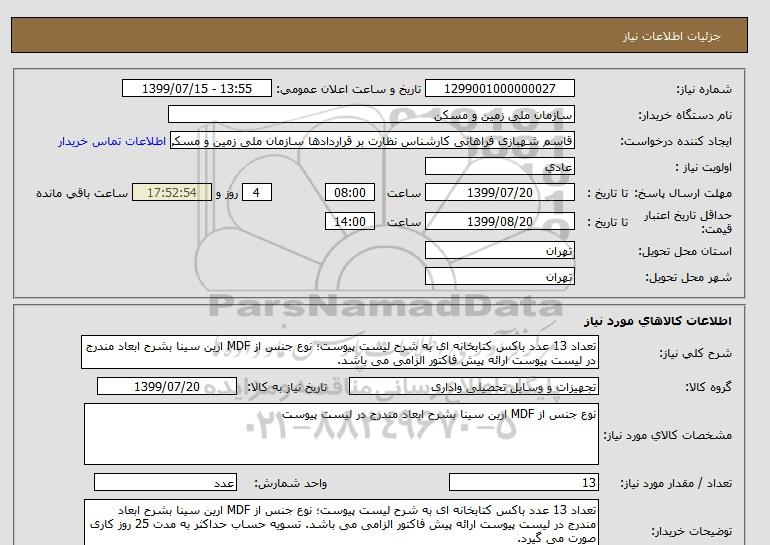The height and width of the screenshot is (545, 770).
Task: Click label شماره نیاز
Action: [x=704, y=89]
